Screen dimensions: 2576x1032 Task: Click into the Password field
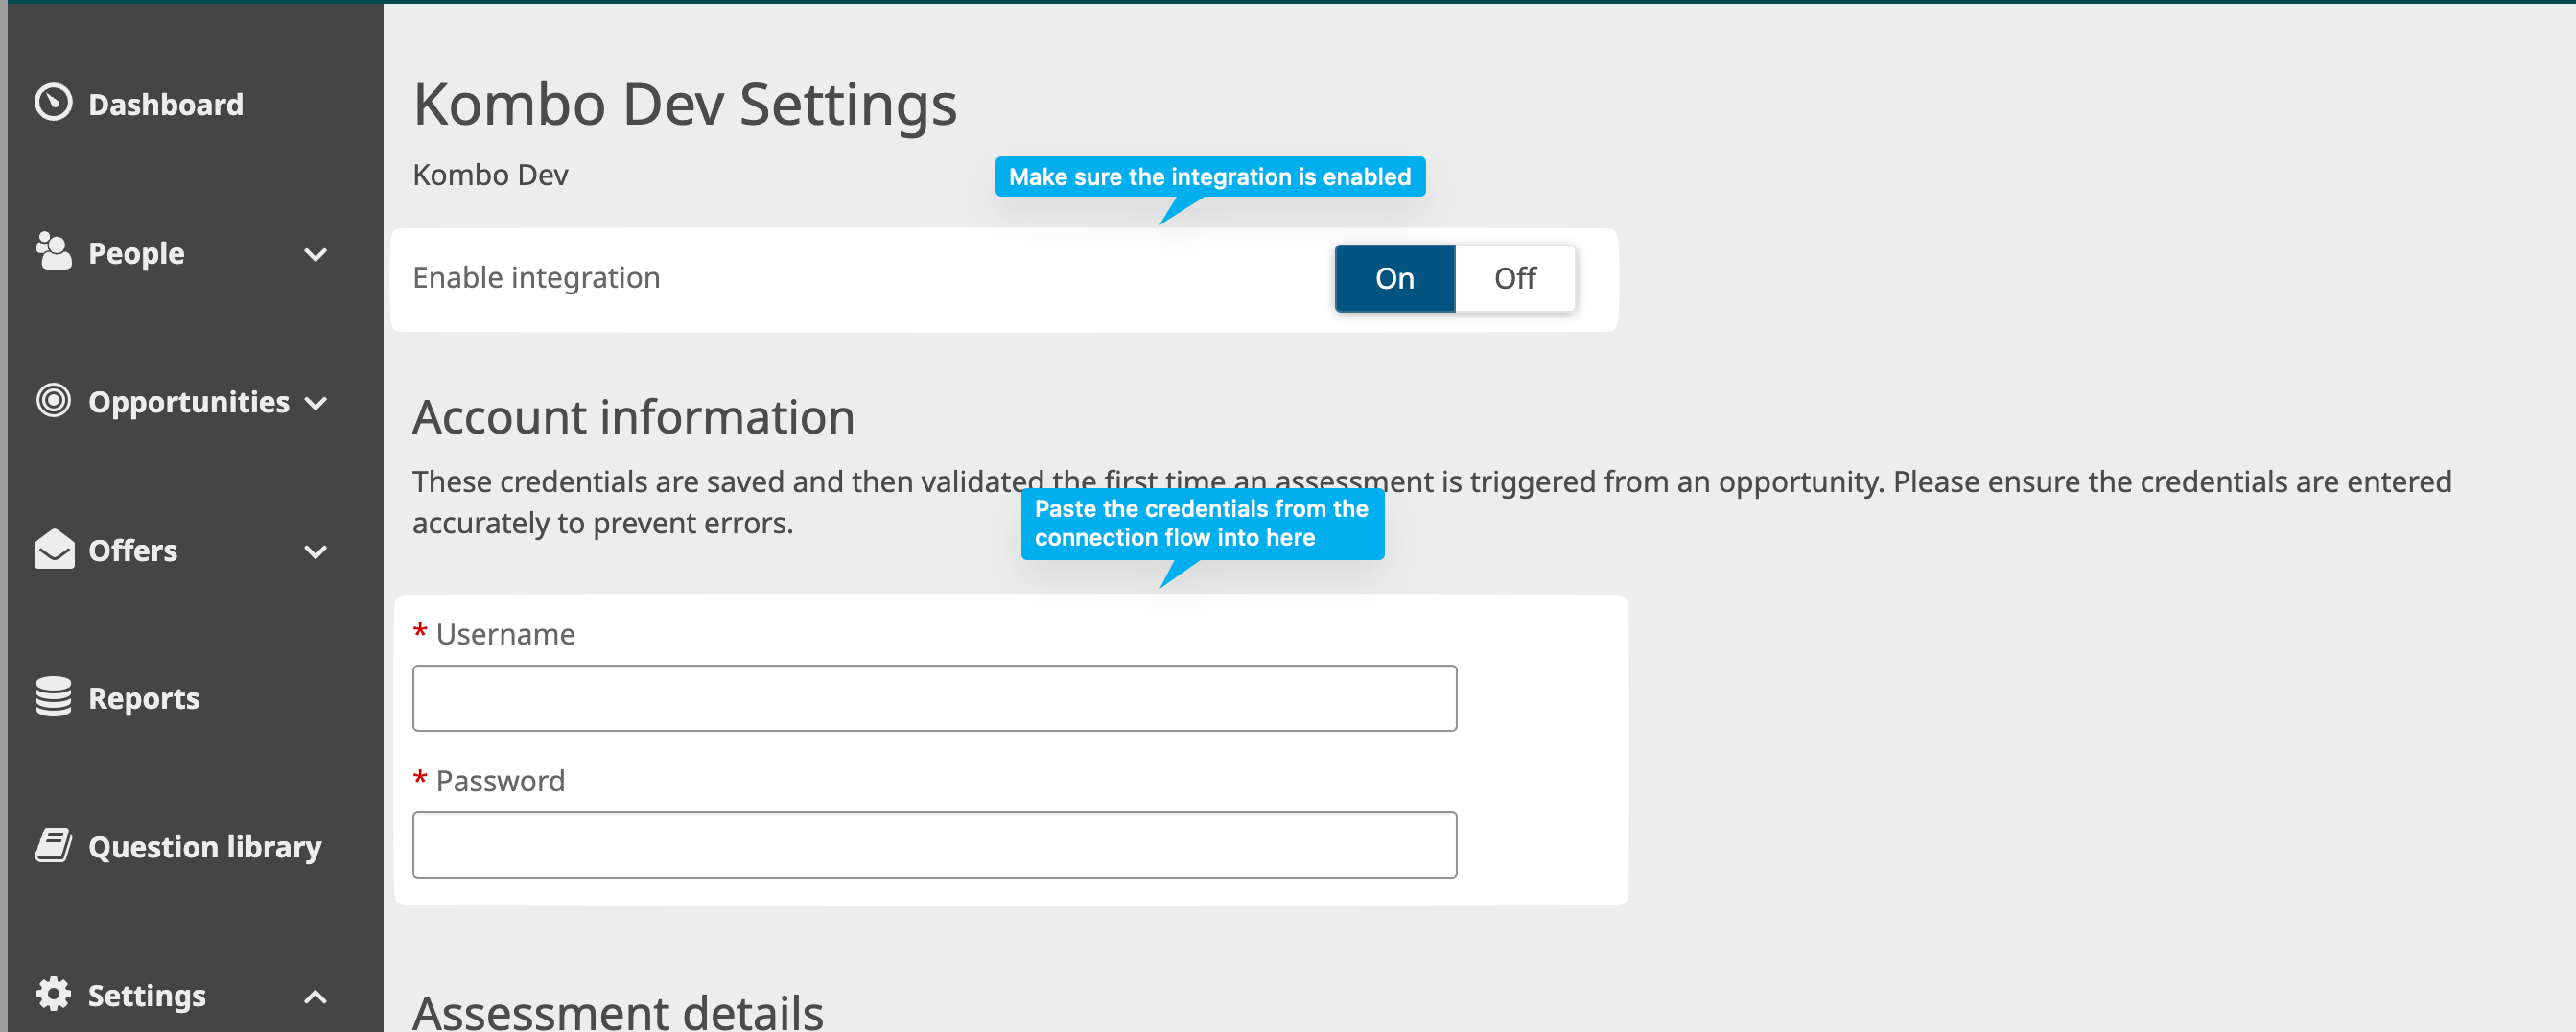934,845
